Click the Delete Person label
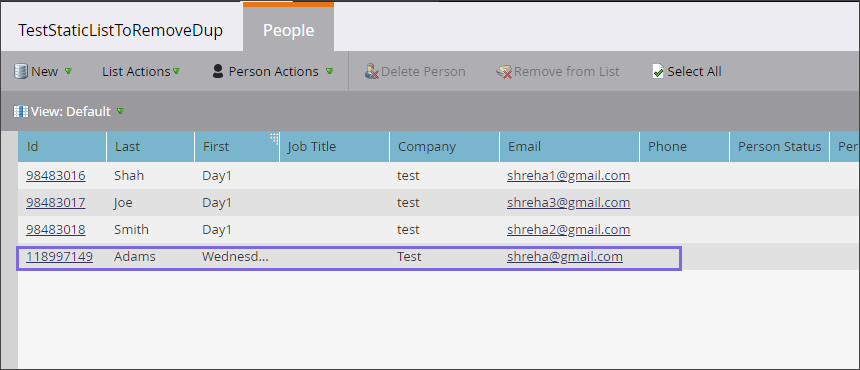Image resolution: width=860 pixels, height=370 pixels. [x=423, y=72]
